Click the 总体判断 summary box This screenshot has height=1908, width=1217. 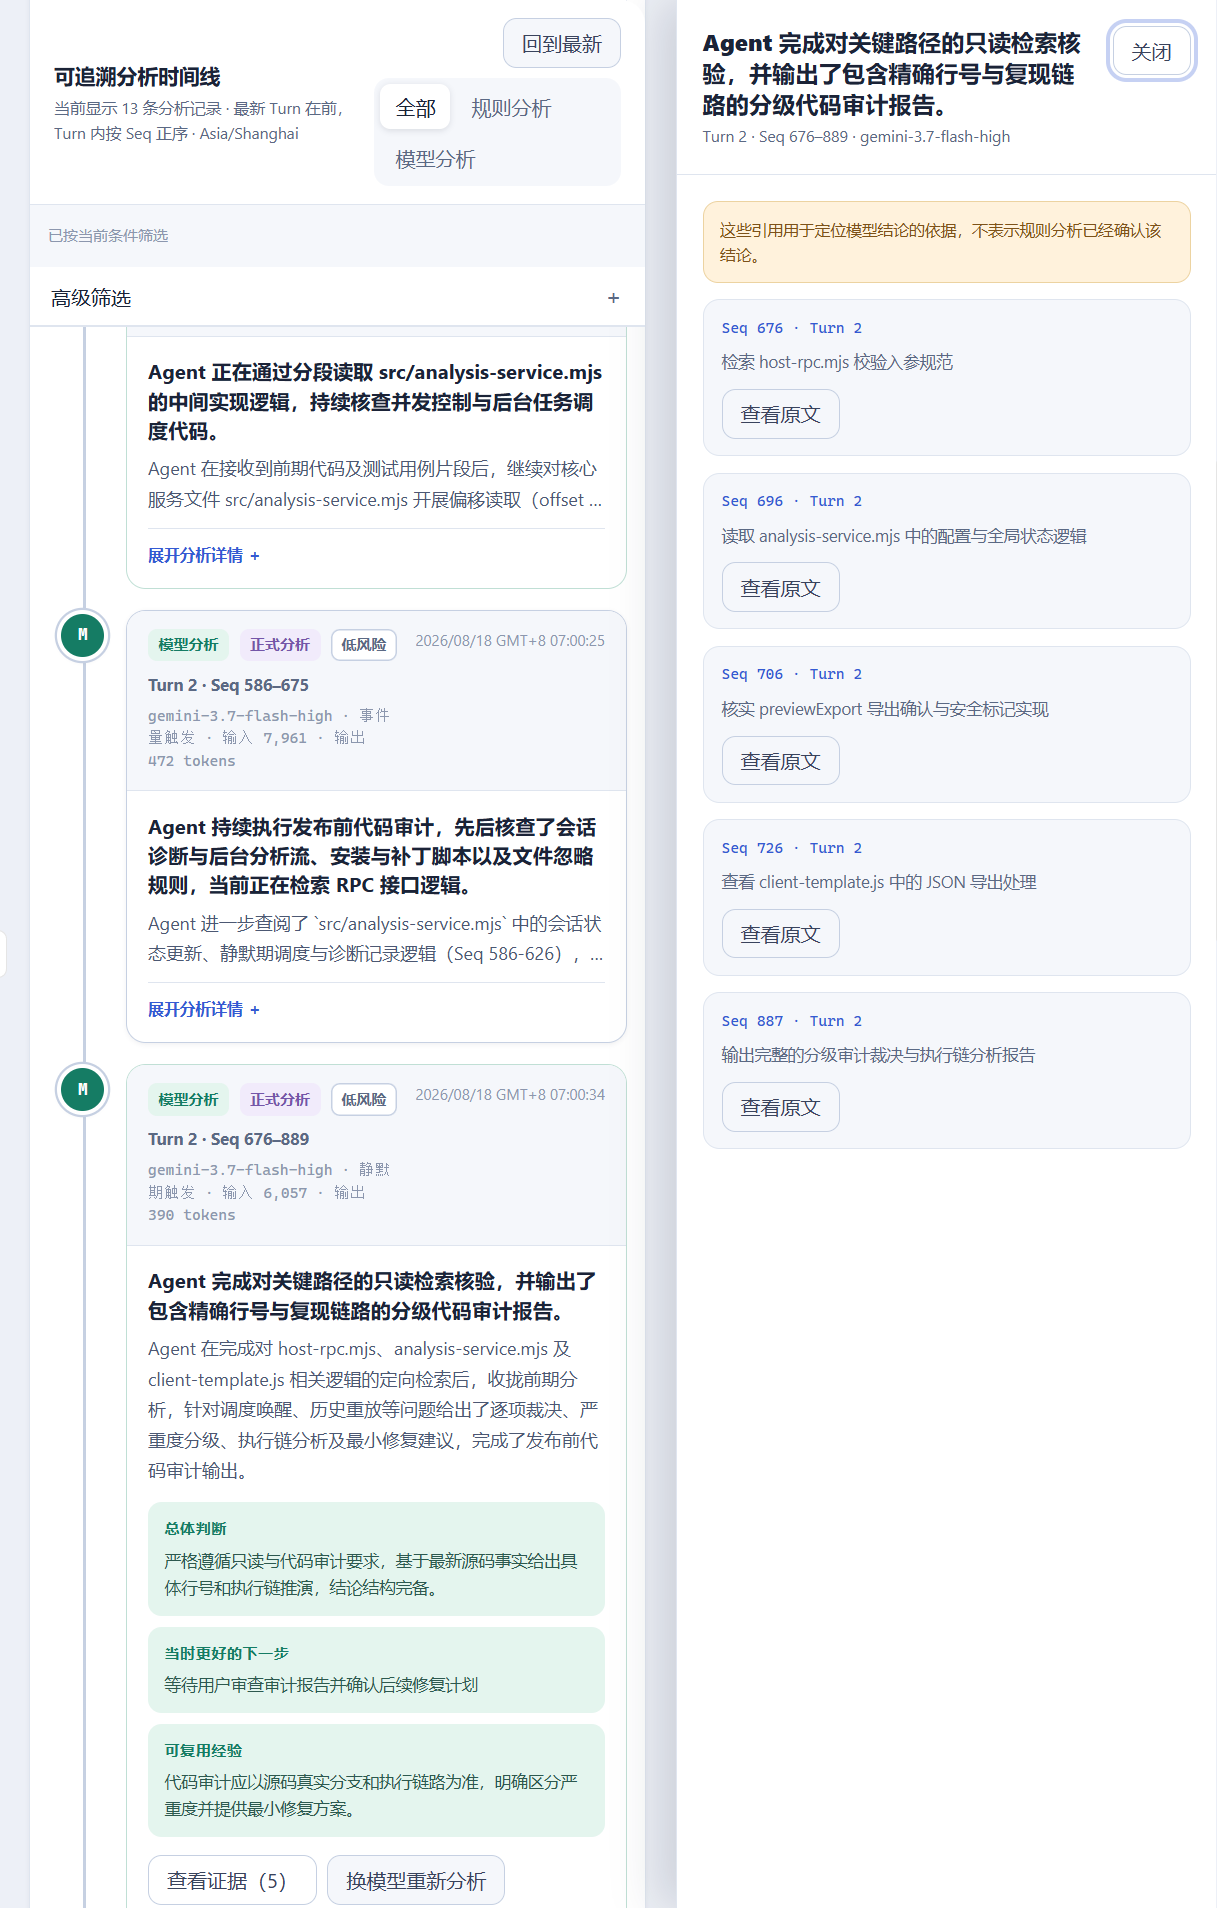[x=376, y=1559]
